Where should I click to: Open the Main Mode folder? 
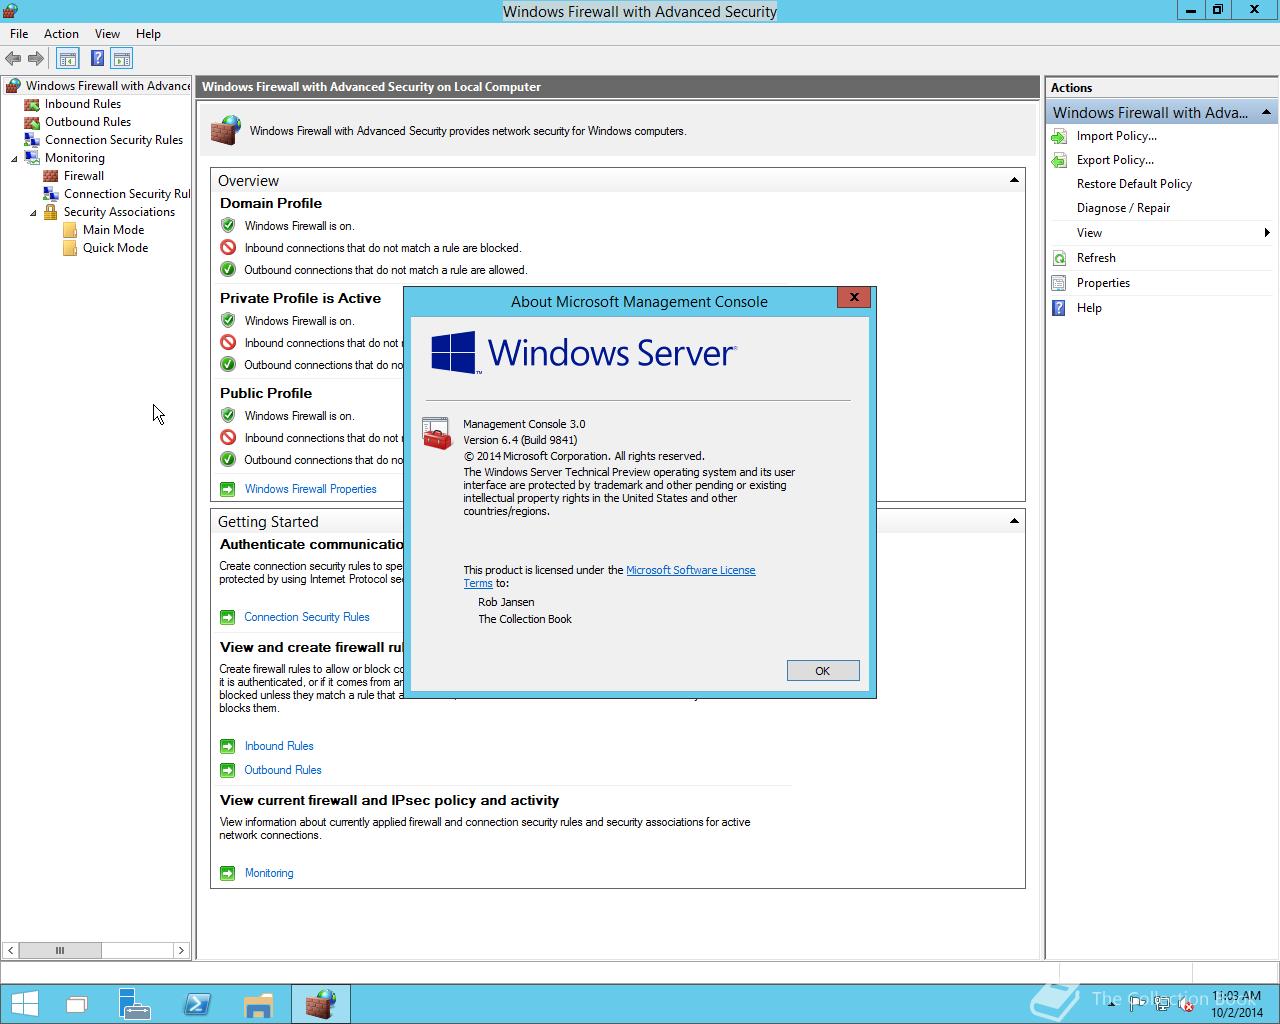point(113,230)
